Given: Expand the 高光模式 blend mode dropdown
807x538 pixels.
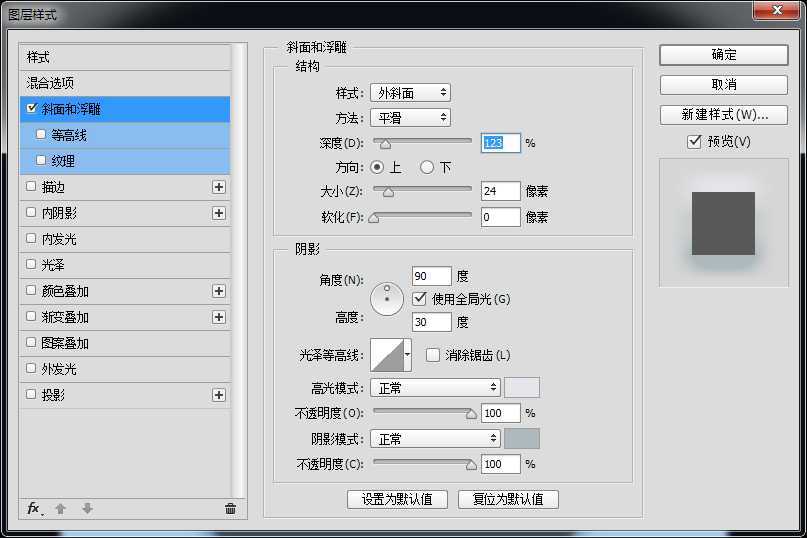Looking at the screenshot, I should pos(434,387).
